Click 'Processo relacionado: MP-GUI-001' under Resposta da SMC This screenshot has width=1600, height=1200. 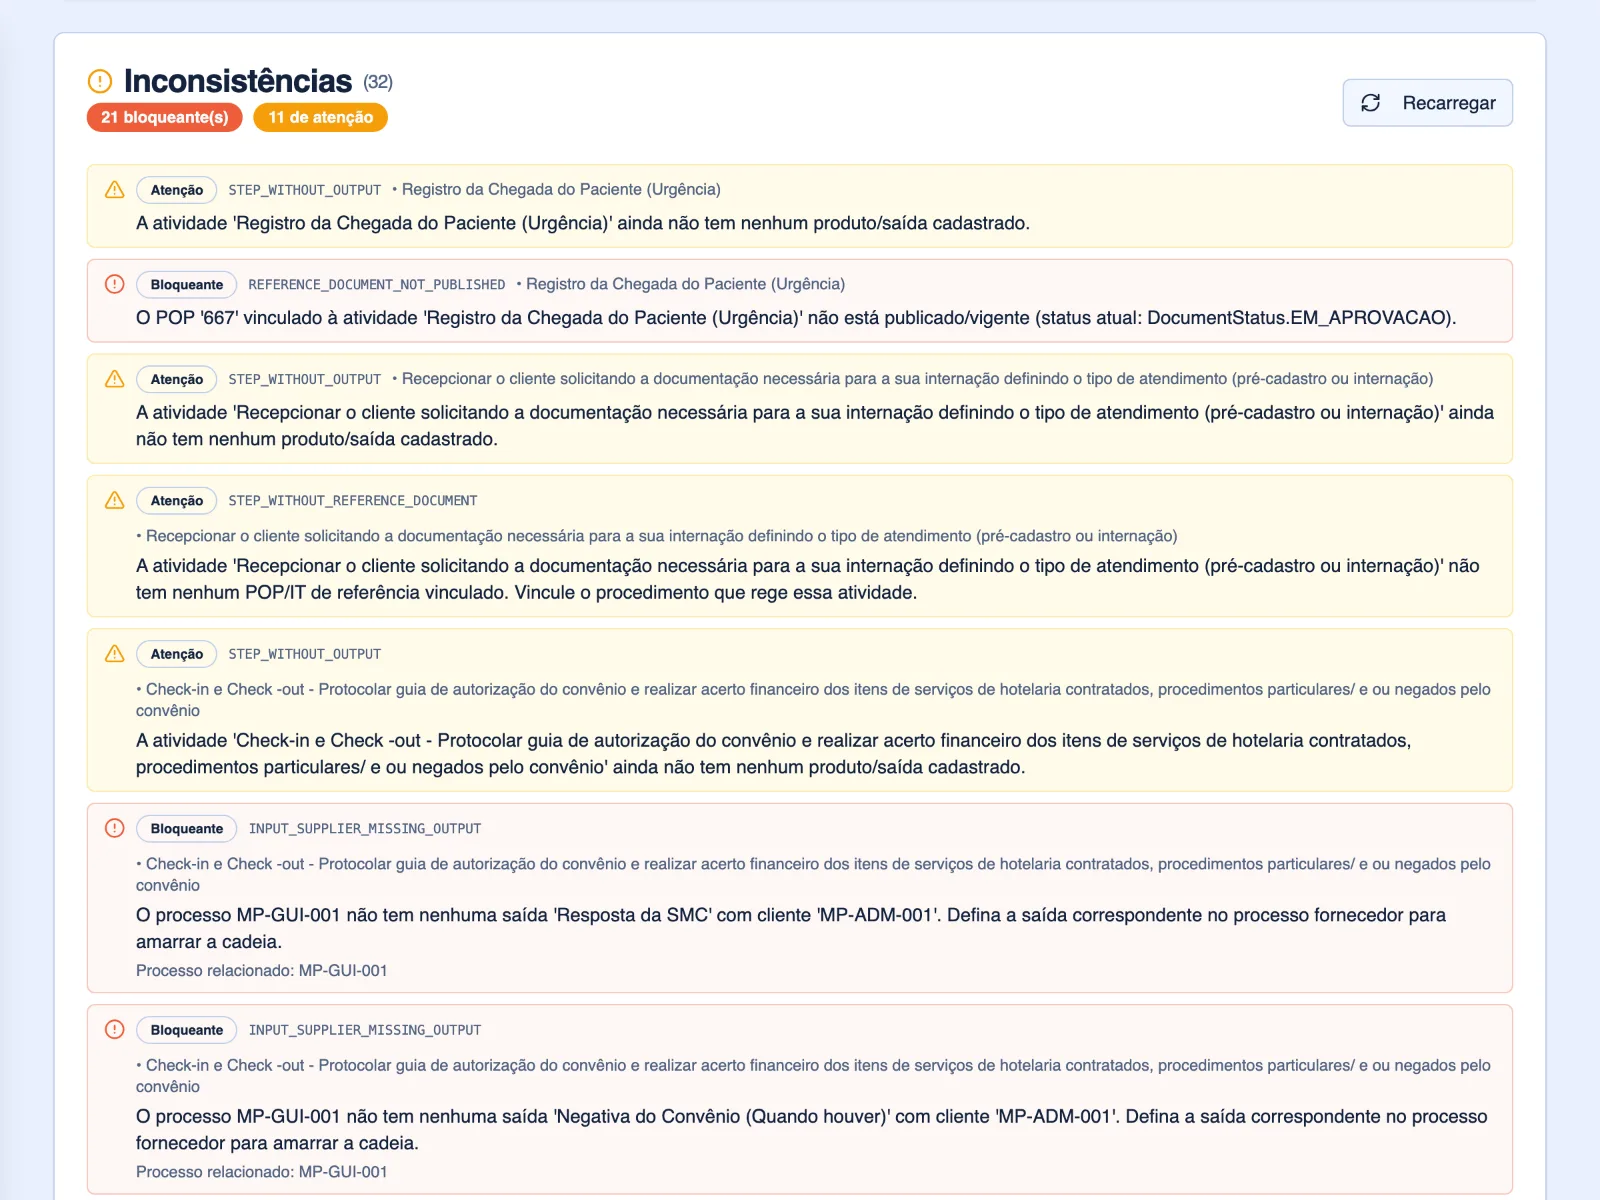point(262,971)
